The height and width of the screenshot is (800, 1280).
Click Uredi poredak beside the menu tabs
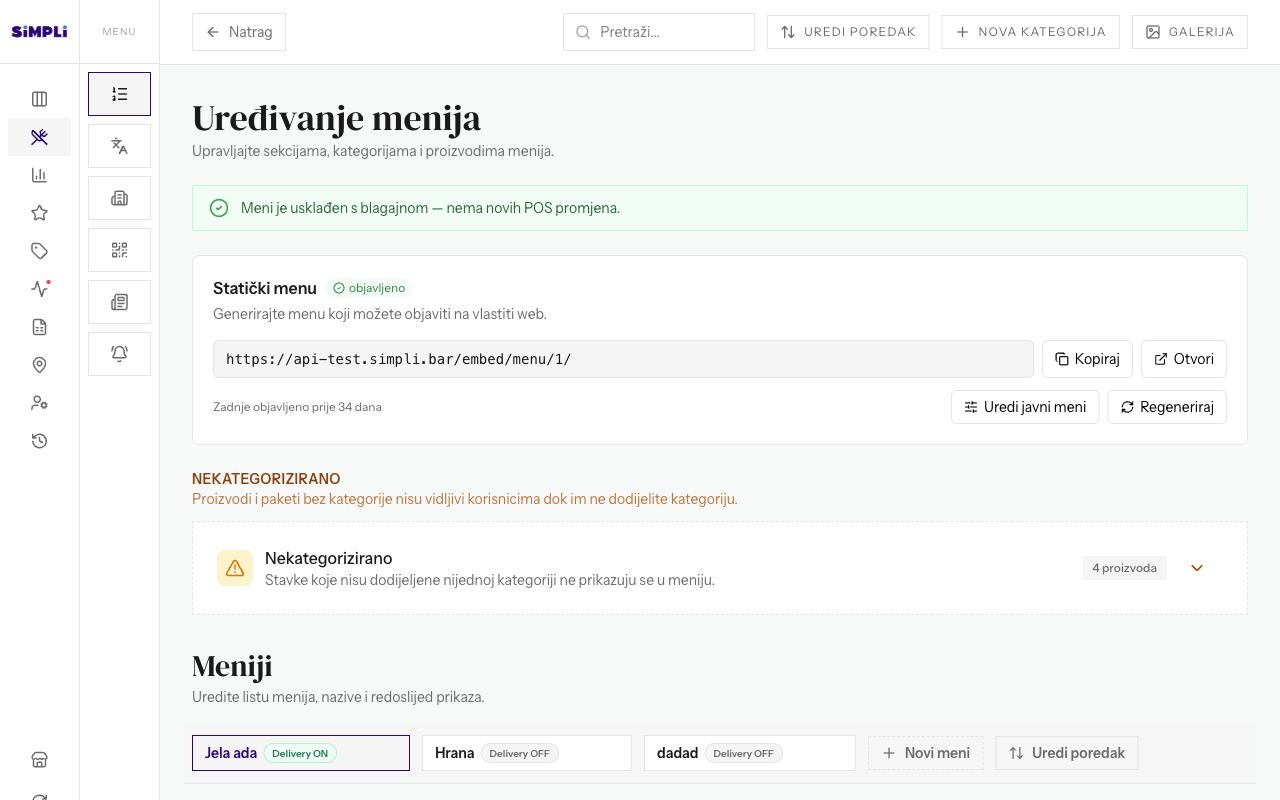1067,753
